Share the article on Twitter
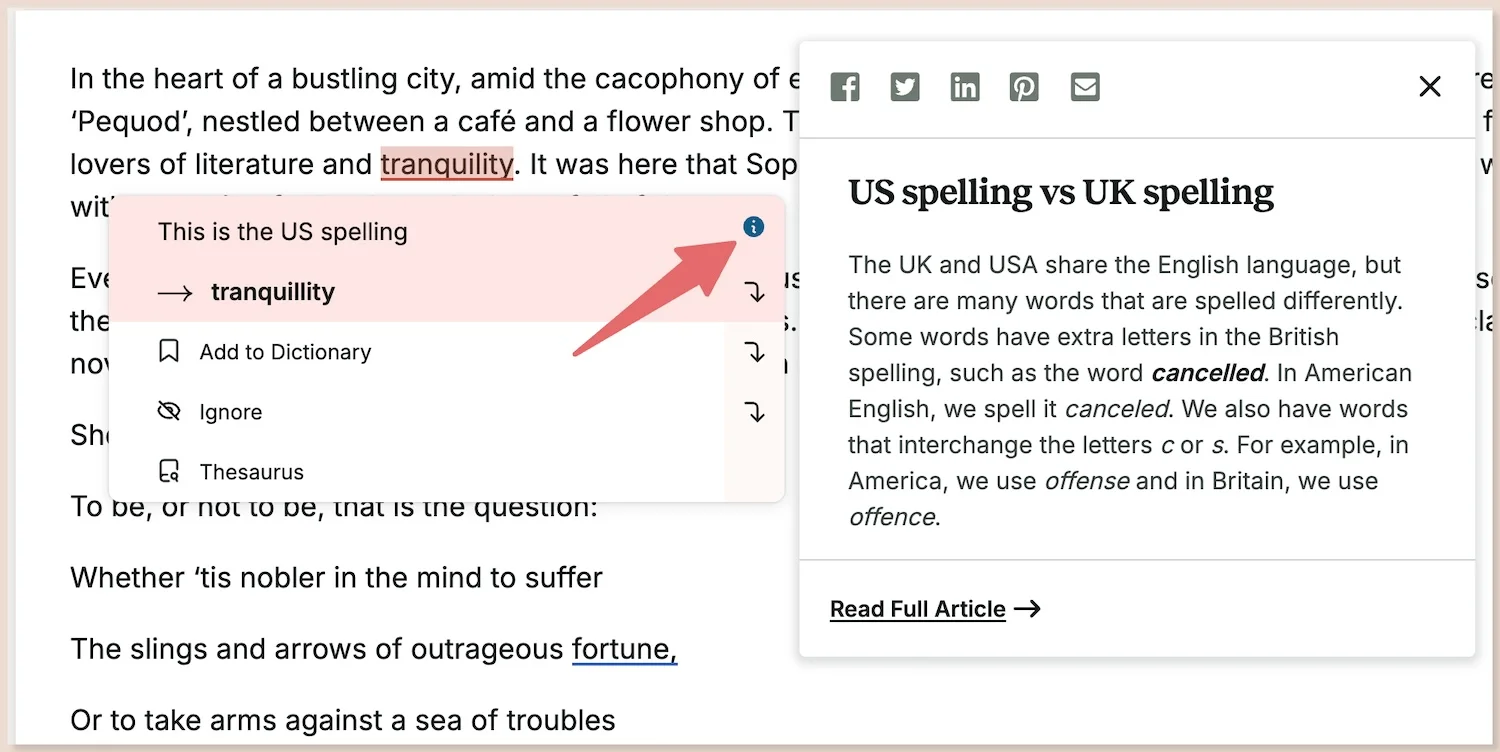 point(905,87)
